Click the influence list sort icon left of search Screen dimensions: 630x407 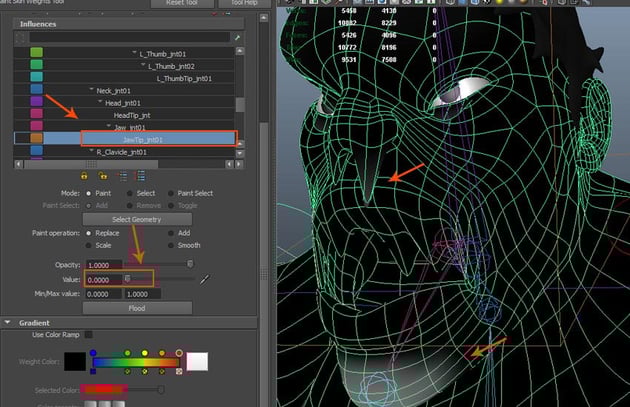[22, 36]
